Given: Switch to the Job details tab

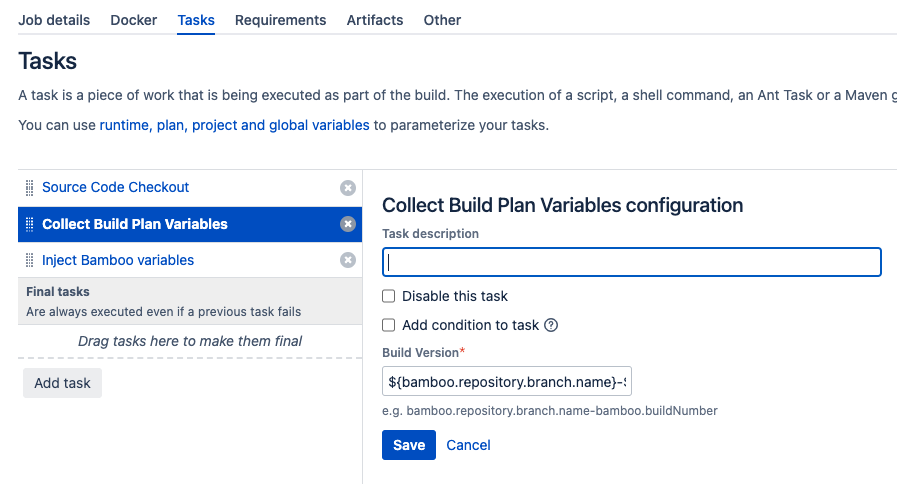Looking at the screenshot, I should [x=54, y=20].
